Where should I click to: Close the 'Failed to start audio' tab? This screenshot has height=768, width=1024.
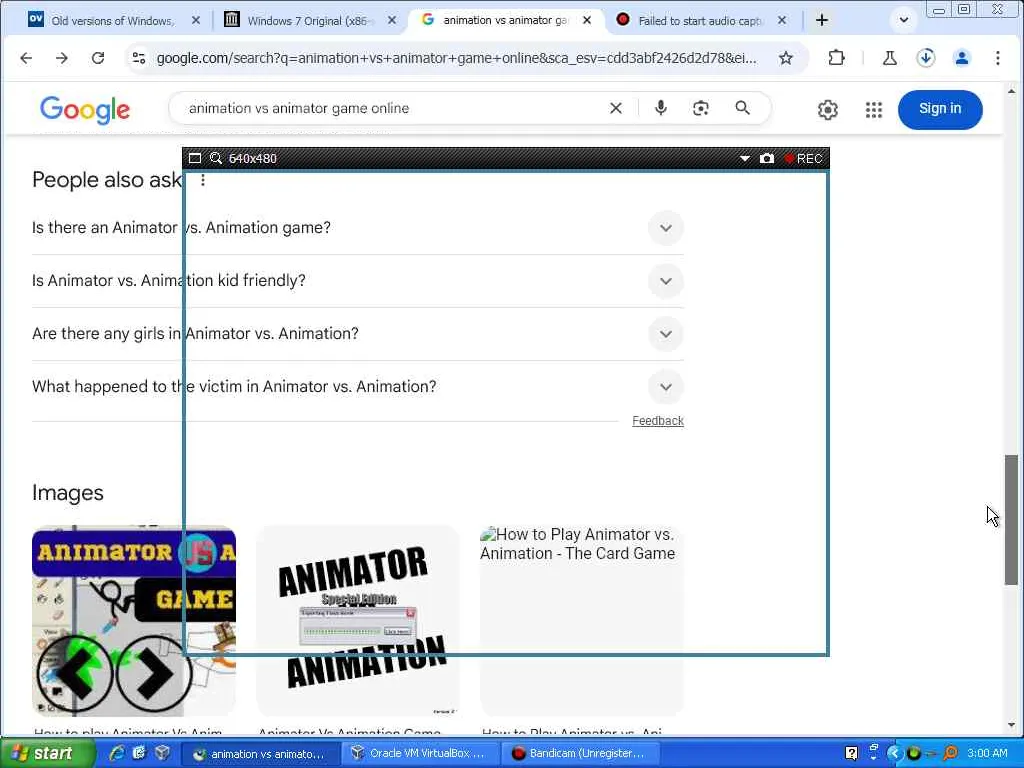coord(782,20)
